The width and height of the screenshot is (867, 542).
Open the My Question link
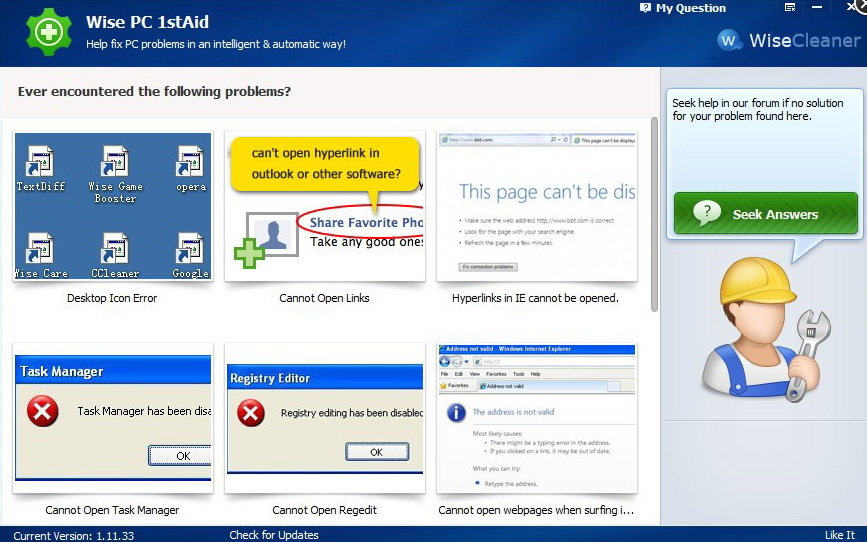point(683,8)
